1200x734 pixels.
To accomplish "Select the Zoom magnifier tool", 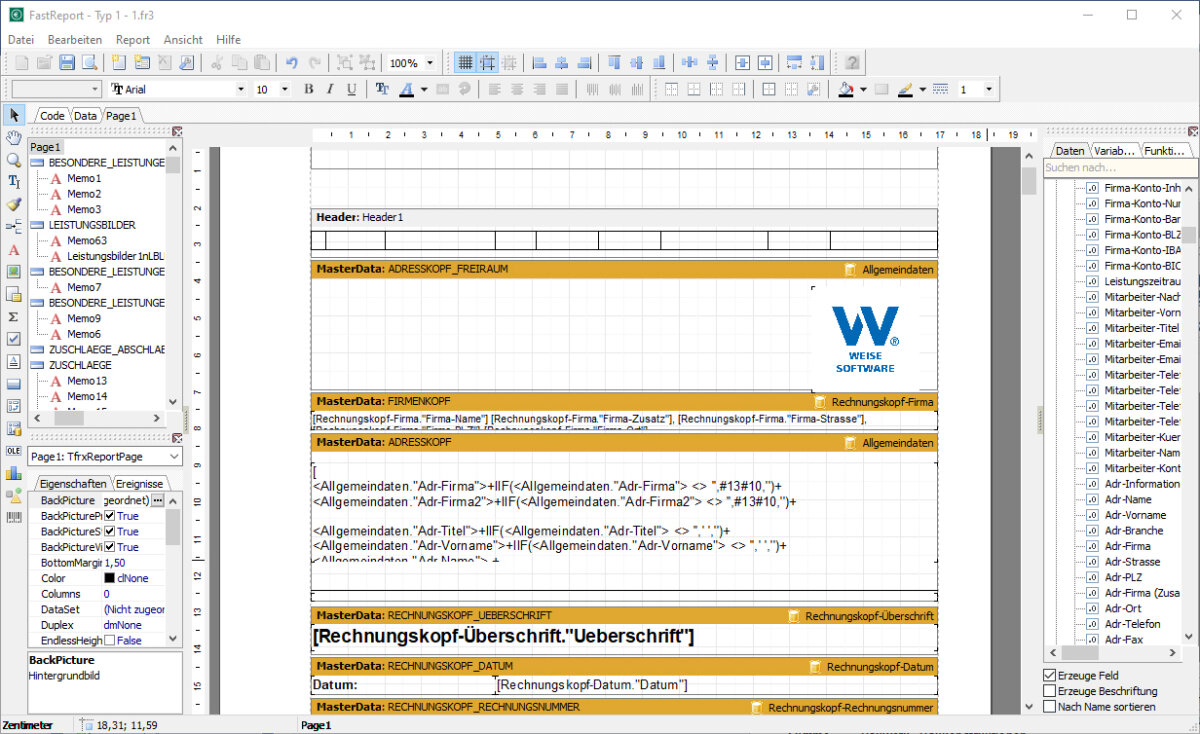I will 14,160.
